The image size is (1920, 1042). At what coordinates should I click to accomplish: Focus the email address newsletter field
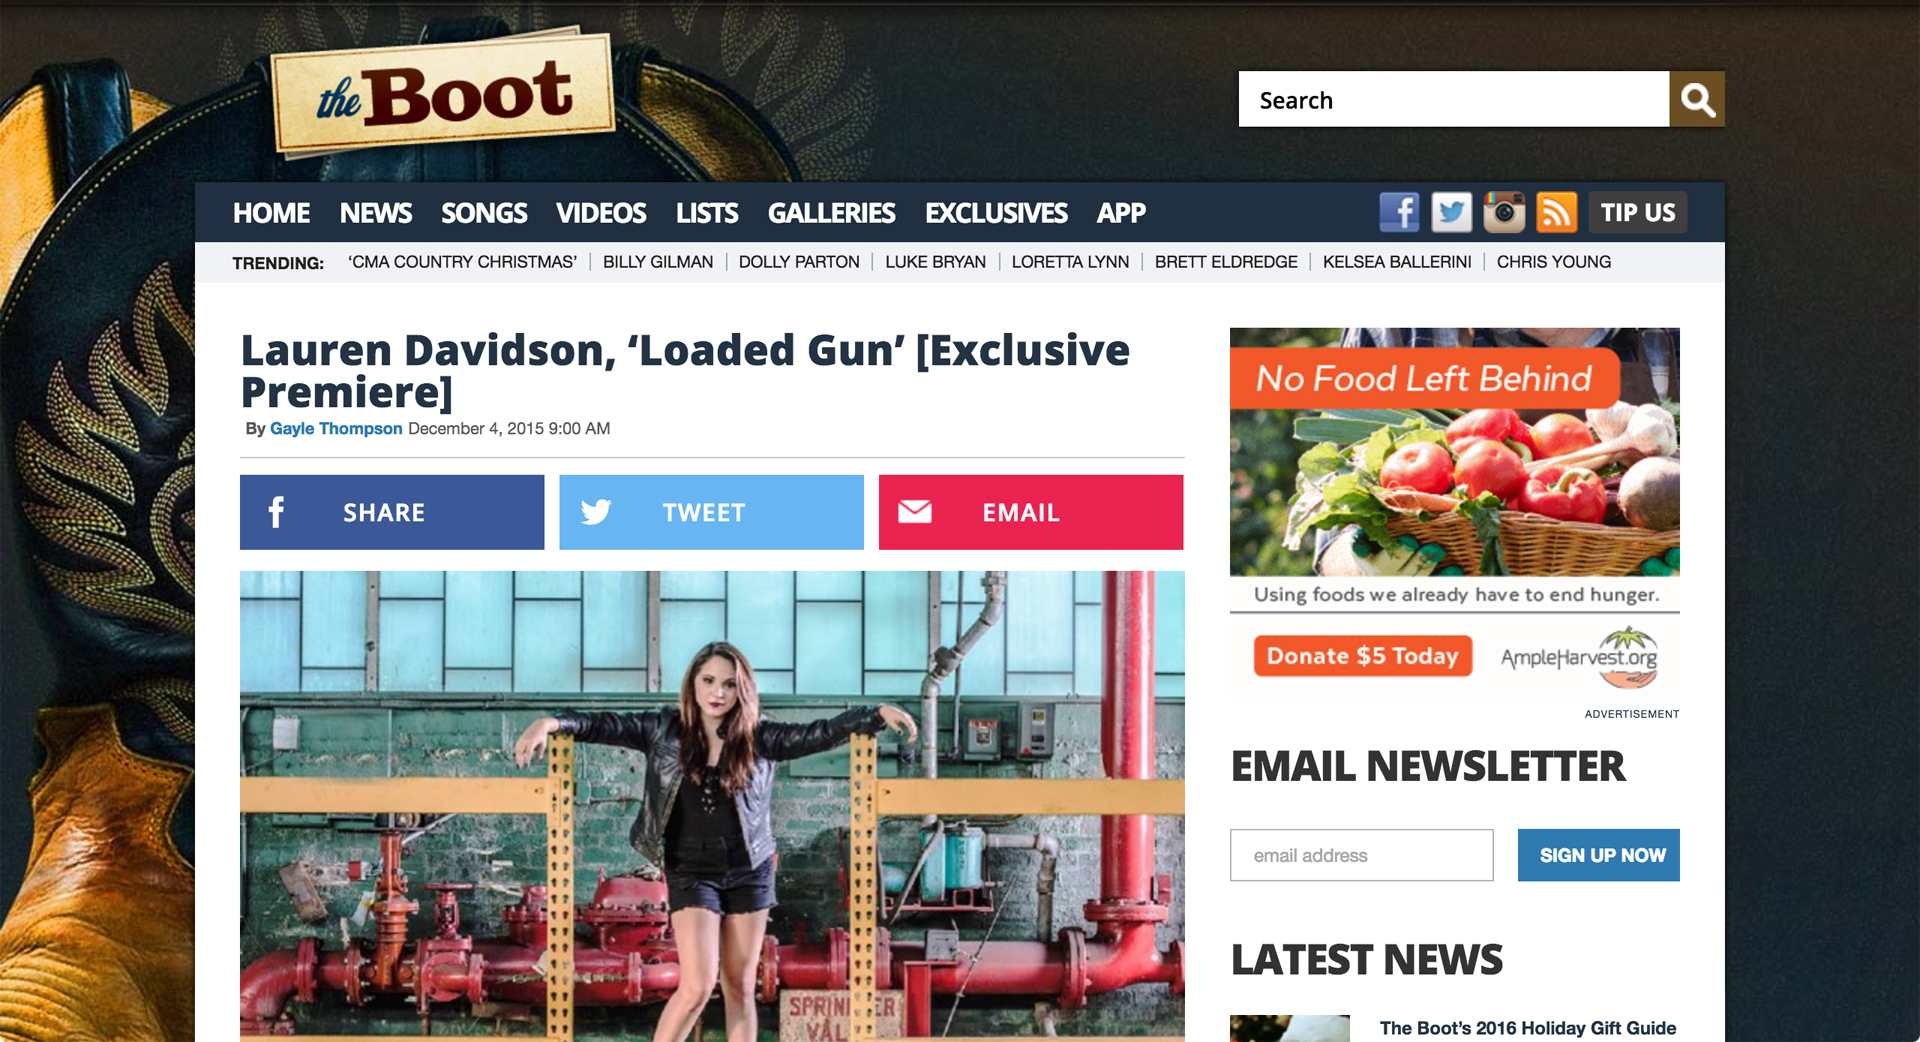[1362, 855]
